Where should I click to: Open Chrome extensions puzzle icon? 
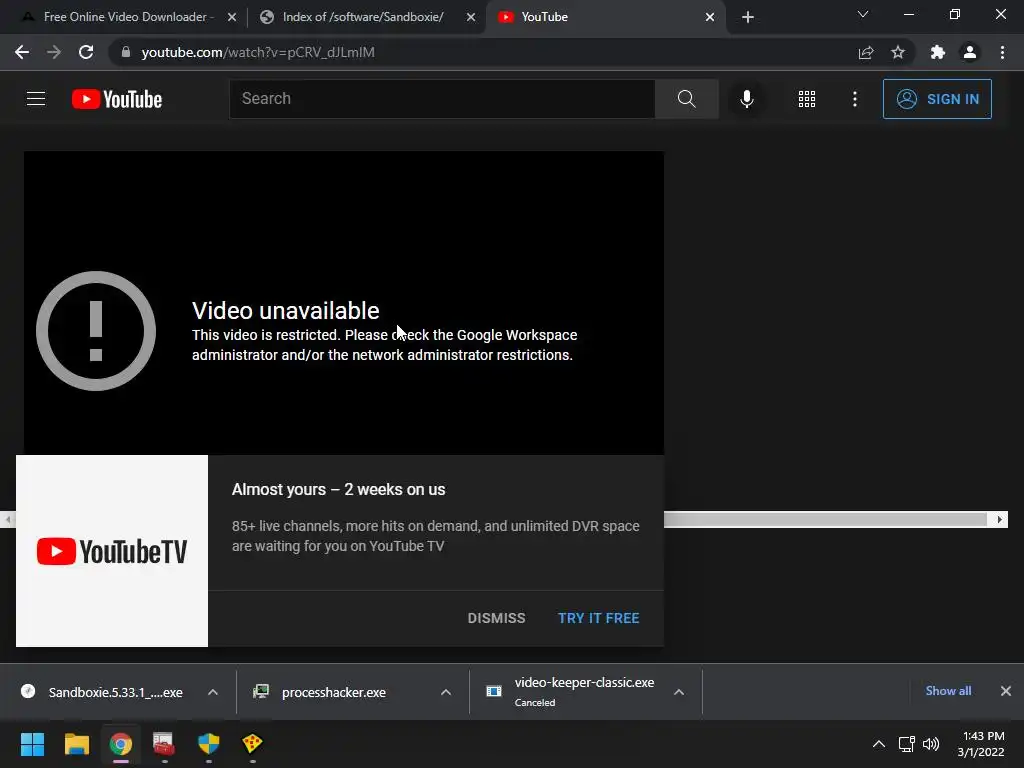point(938,52)
